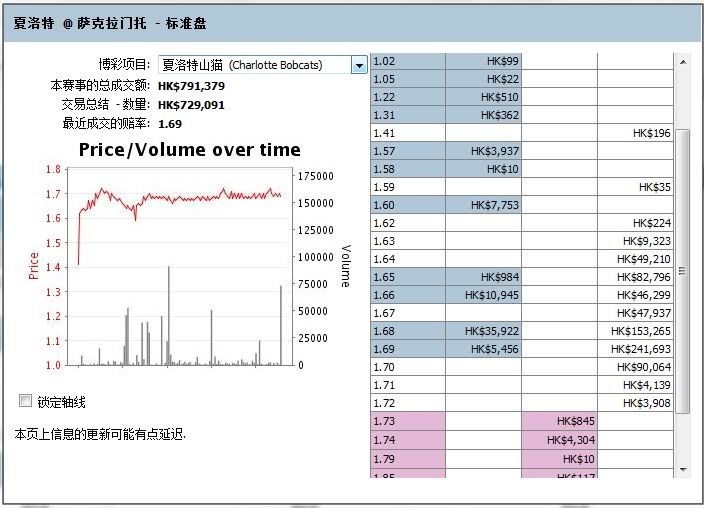Enable the 锁定轴线 checkbox
704x508 pixels.
25,401
